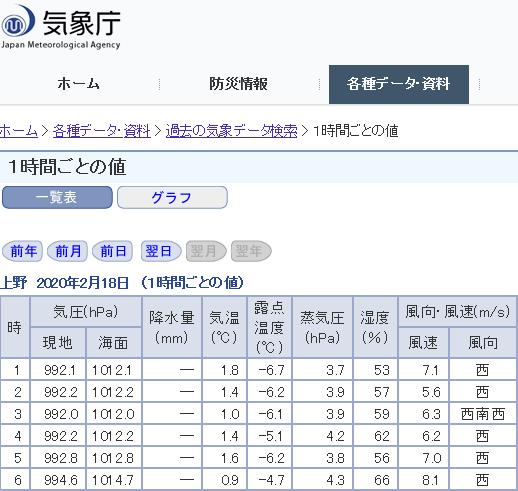Image resolution: width=518 pixels, height=491 pixels.
Task: Click the 0.9 temperature cell in hour 6
Action: pos(225,480)
